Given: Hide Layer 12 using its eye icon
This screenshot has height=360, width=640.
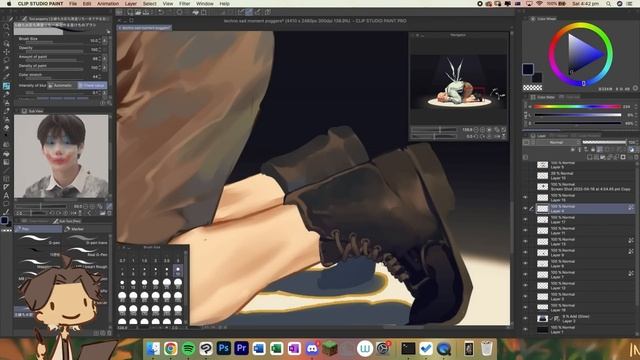Looking at the screenshot, I should coord(525,286).
